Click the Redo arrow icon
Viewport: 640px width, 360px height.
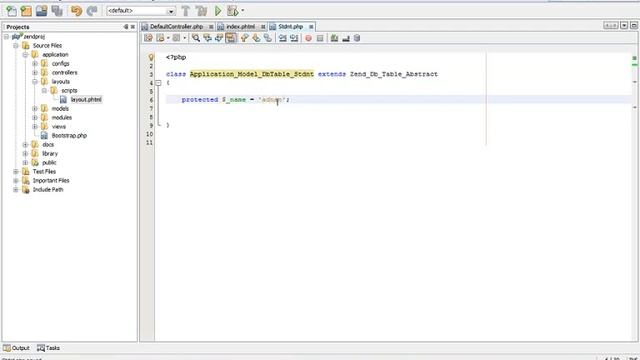point(91,11)
